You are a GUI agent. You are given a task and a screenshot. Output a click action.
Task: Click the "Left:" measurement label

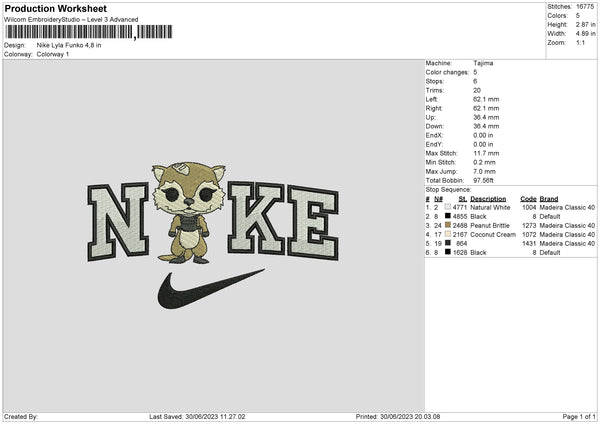point(432,99)
